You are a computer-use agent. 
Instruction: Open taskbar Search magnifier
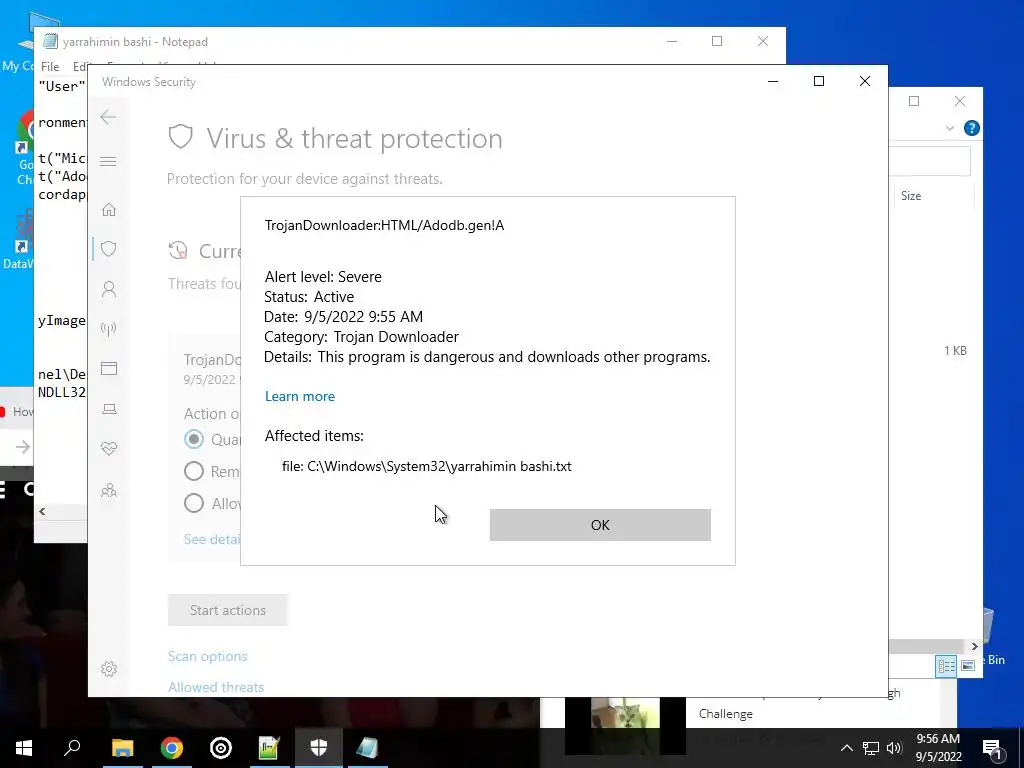click(72, 748)
